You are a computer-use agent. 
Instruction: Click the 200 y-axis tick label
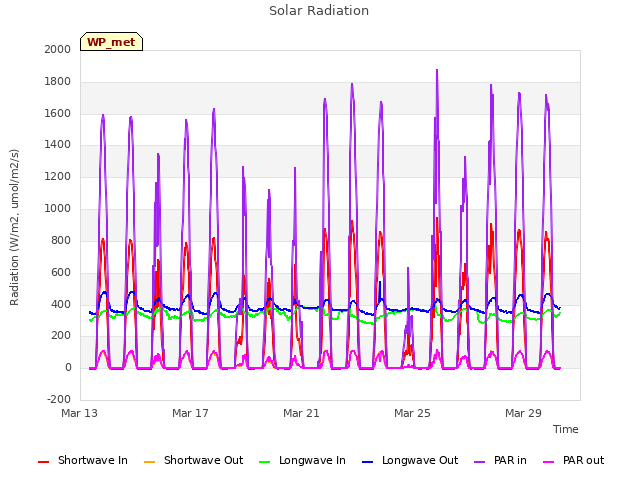[61, 336]
